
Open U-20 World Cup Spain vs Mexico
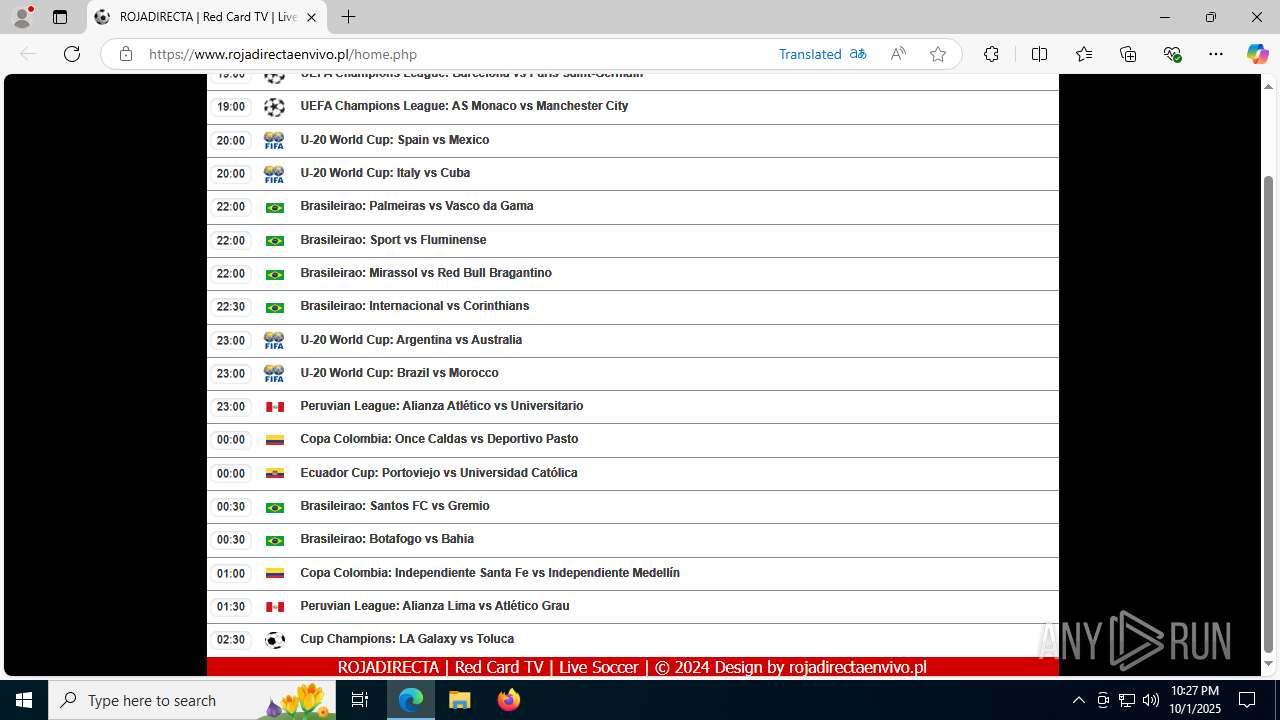click(x=395, y=140)
